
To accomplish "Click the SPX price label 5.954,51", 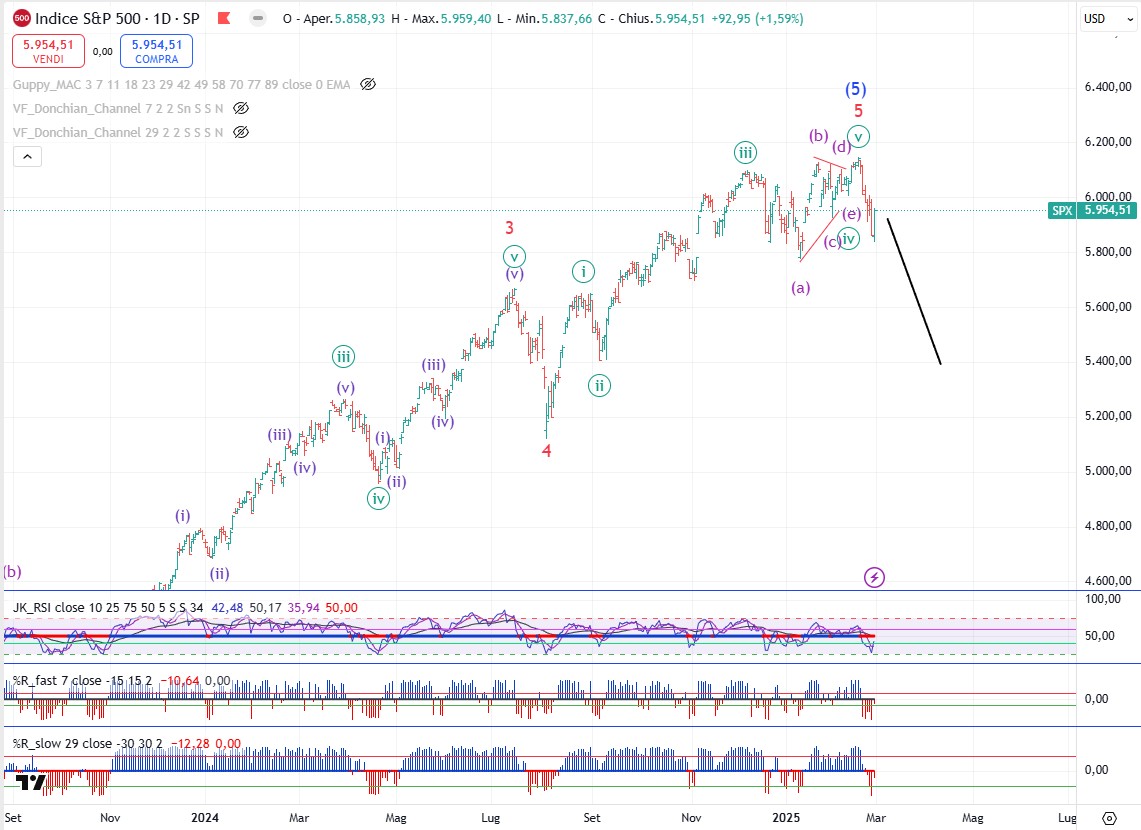I will [1092, 210].
